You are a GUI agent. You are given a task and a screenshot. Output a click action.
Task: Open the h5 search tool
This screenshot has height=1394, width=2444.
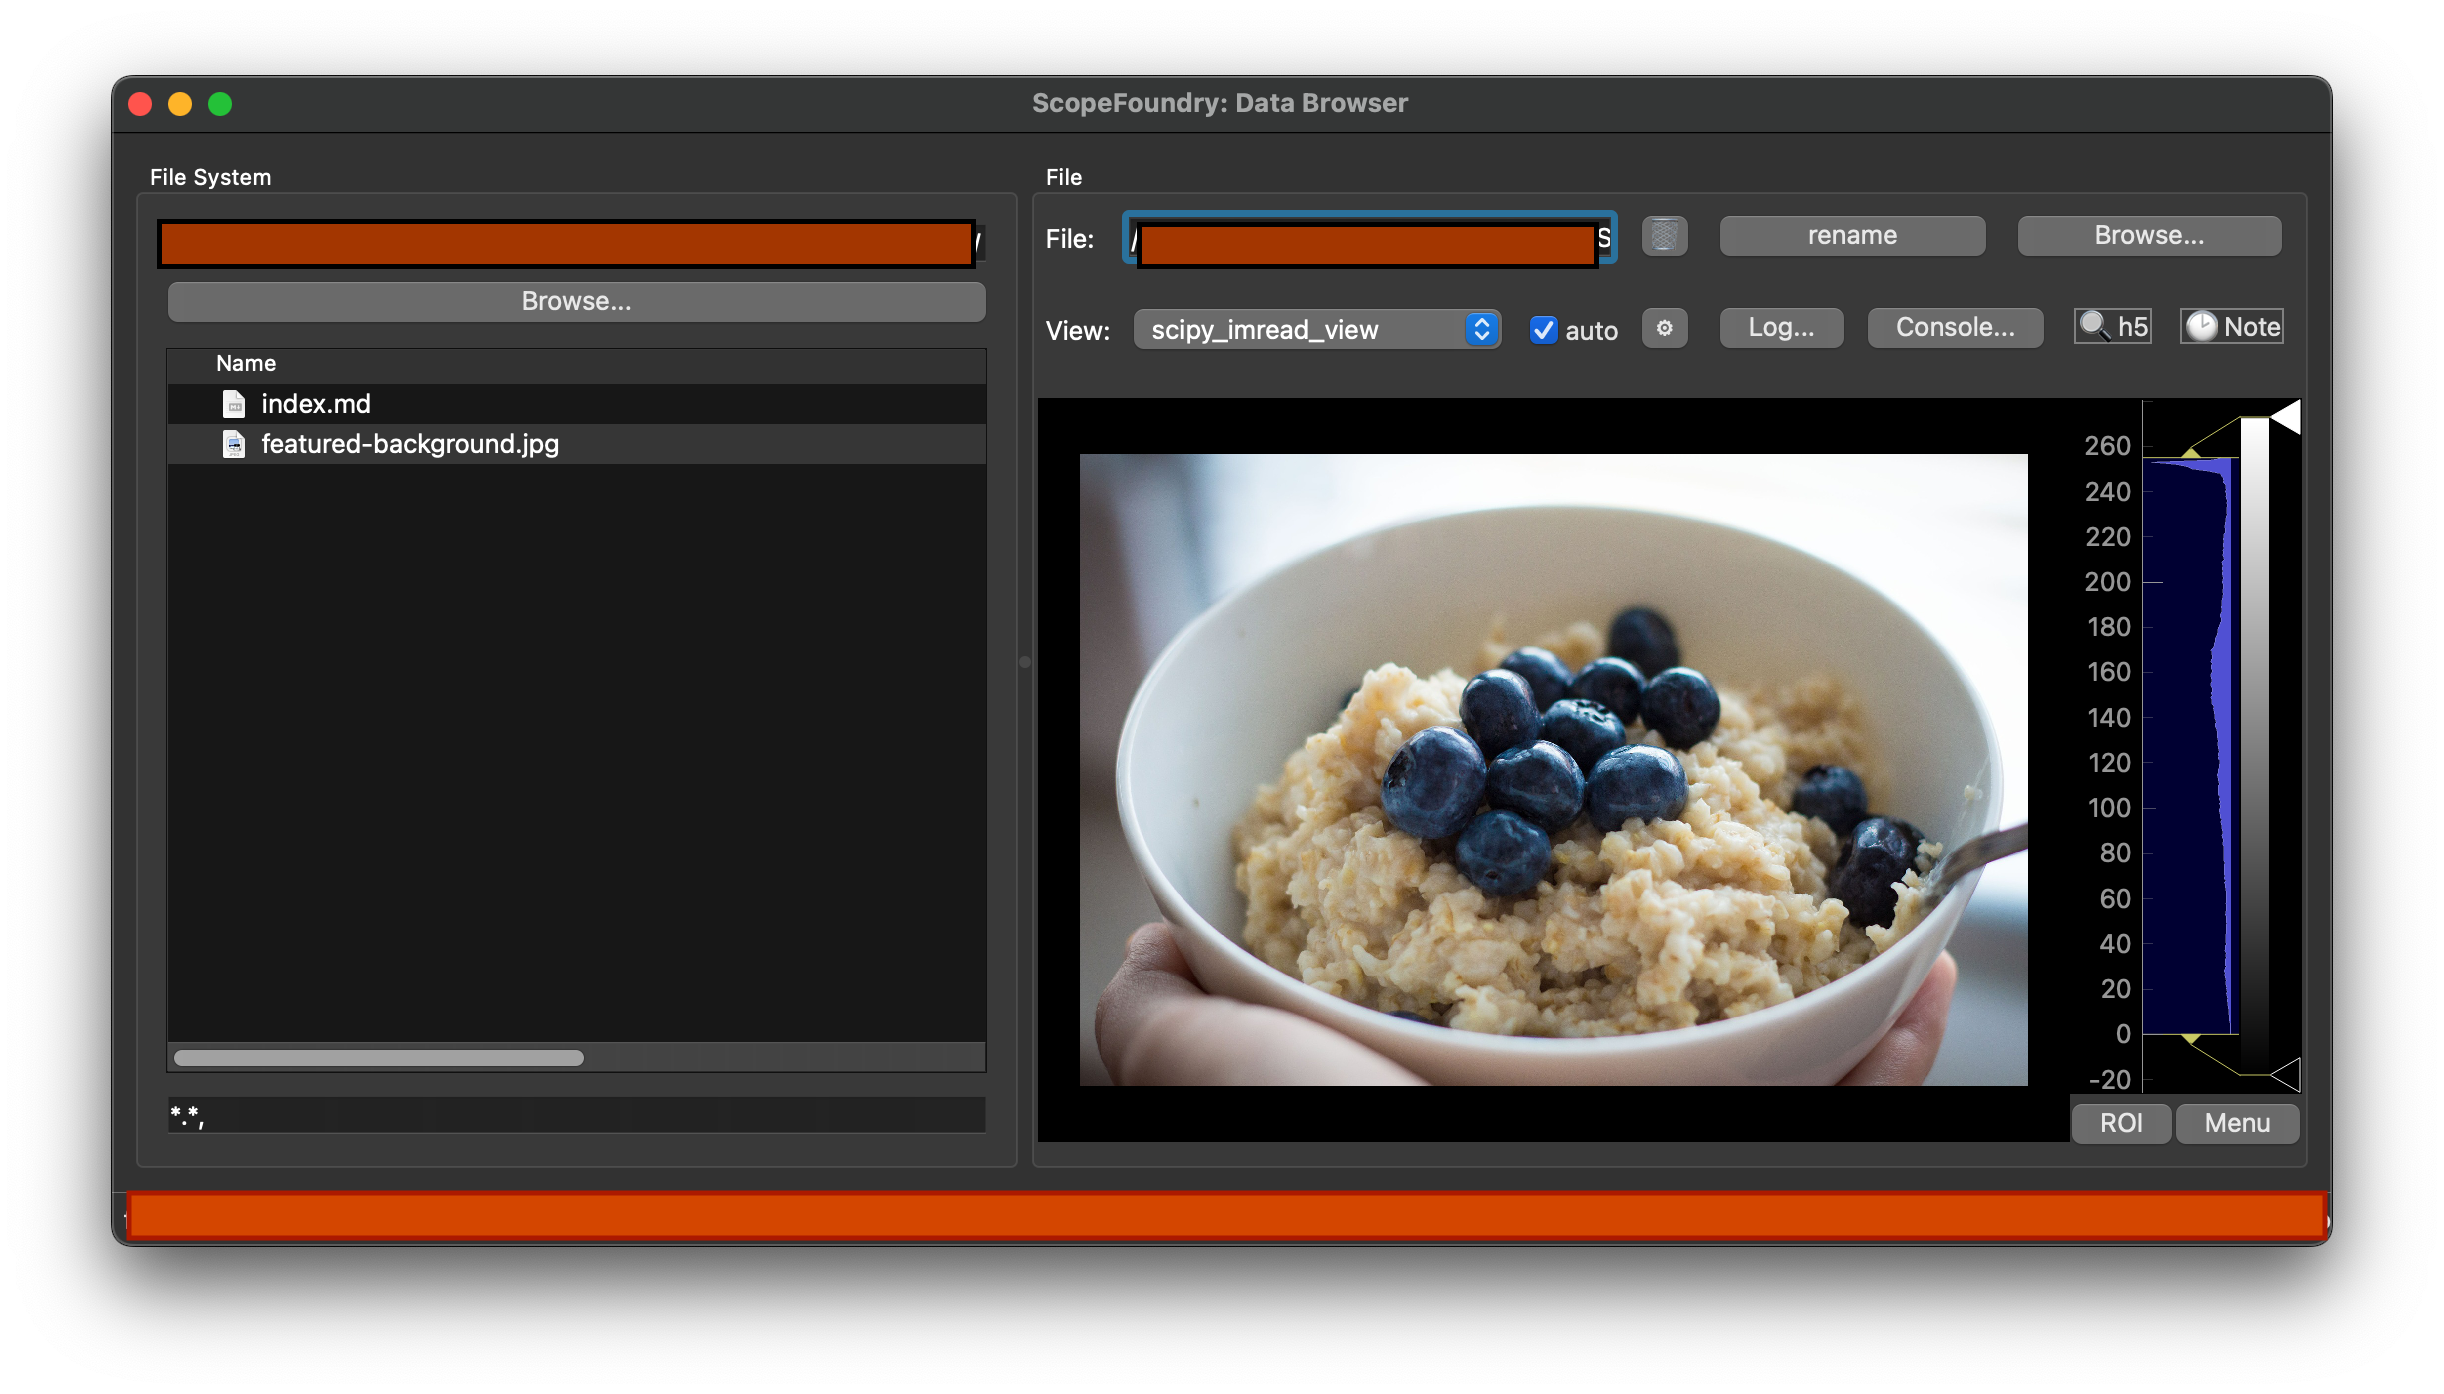(2112, 327)
